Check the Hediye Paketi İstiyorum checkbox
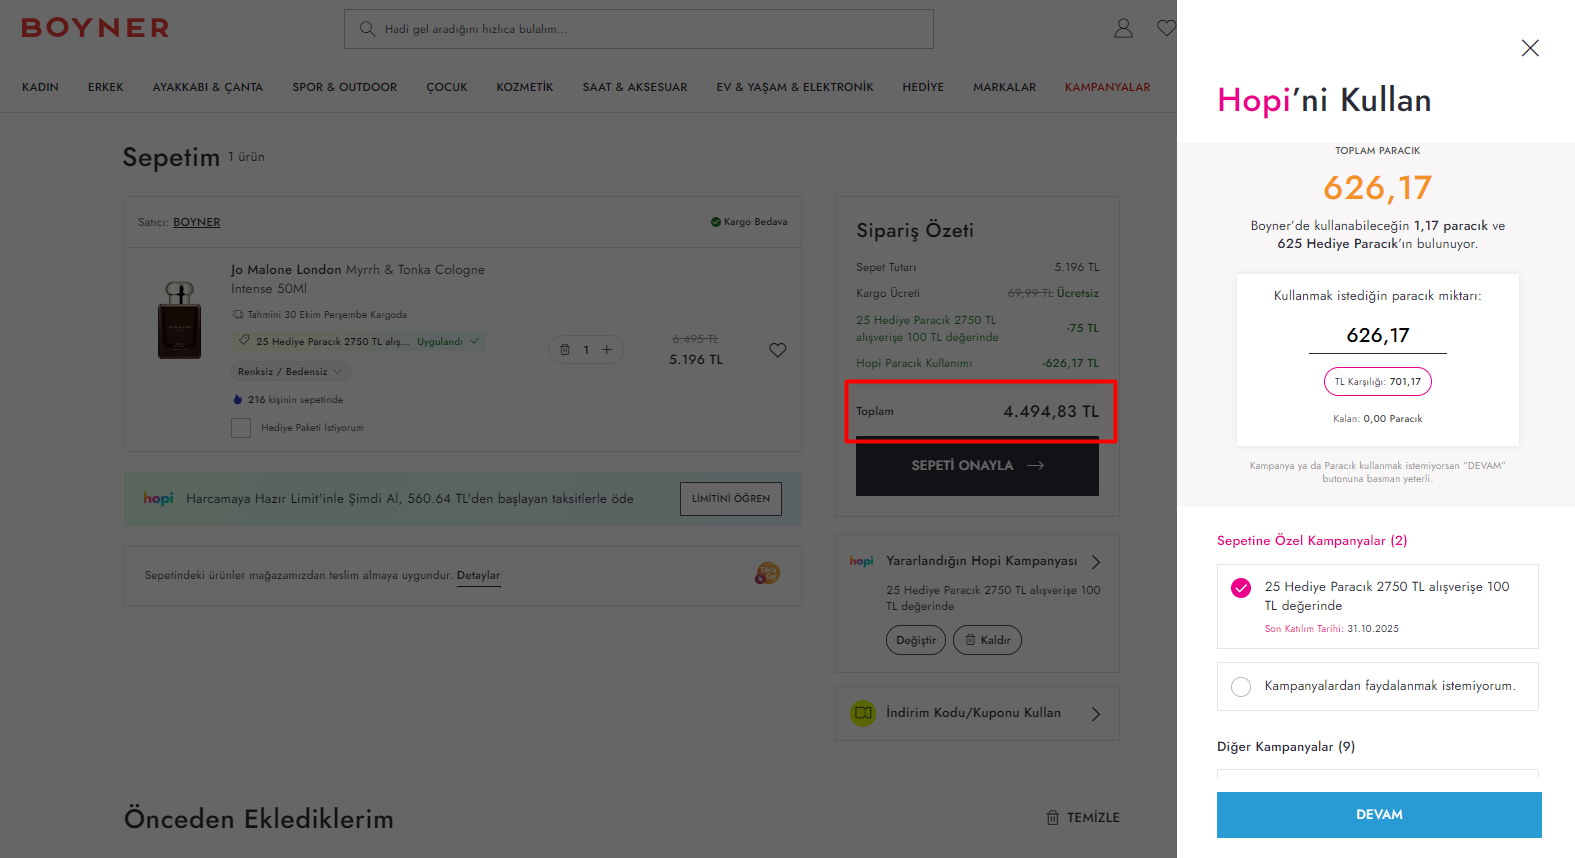Image resolution: width=1575 pixels, height=858 pixels. click(241, 428)
